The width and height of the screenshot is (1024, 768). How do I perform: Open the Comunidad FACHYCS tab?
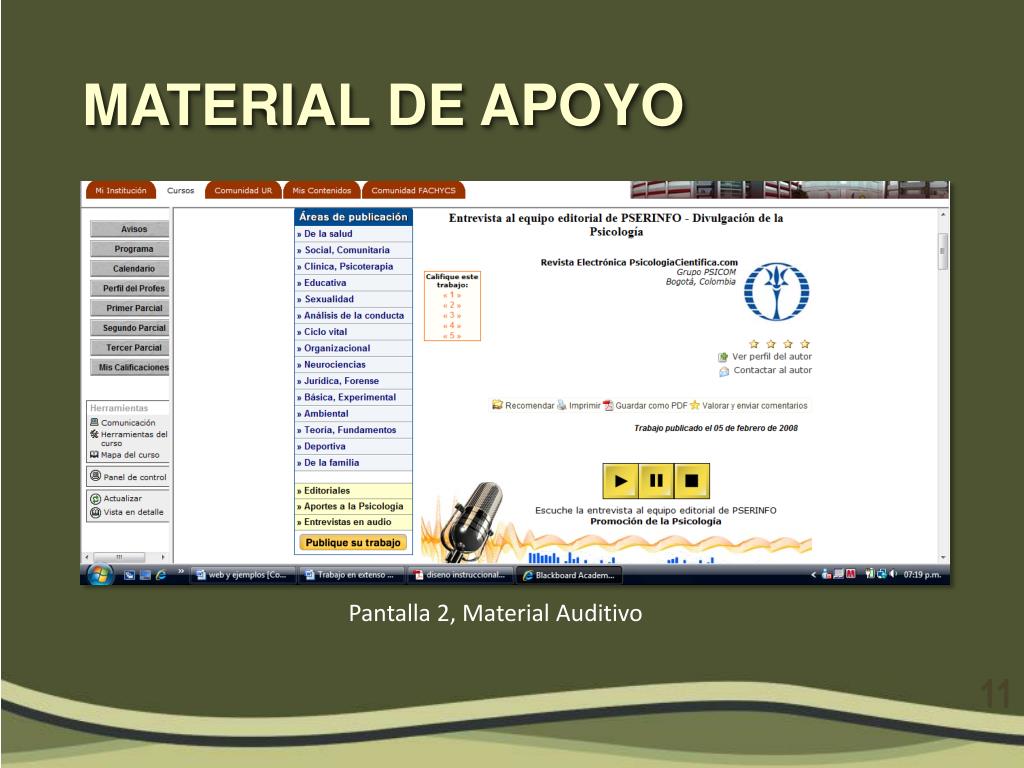point(413,190)
